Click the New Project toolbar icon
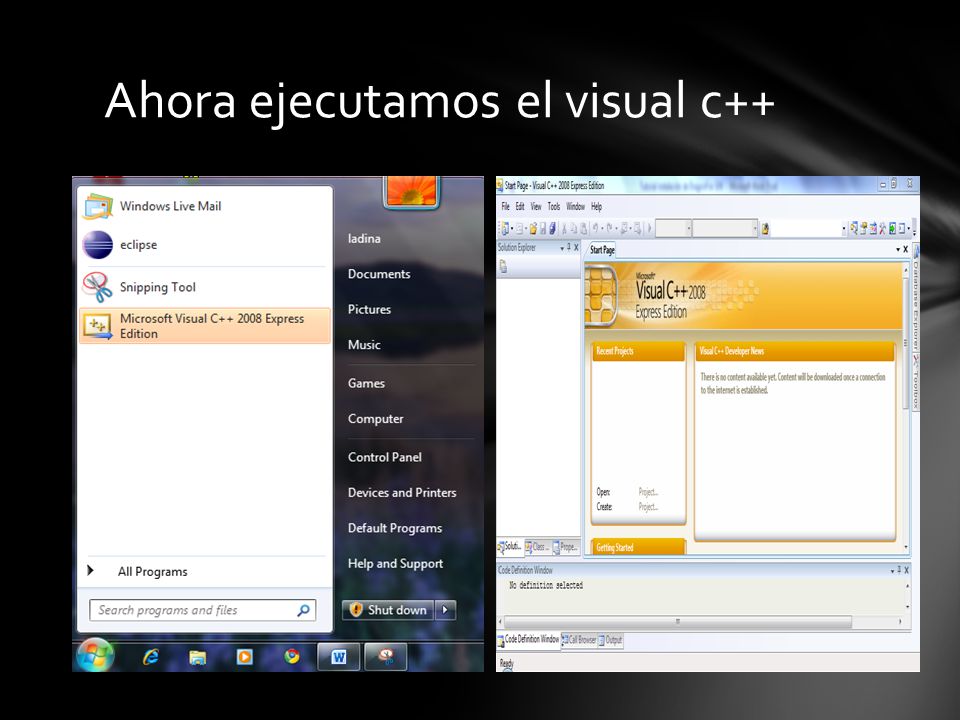The height and width of the screenshot is (720, 960). [x=504, y=229]
